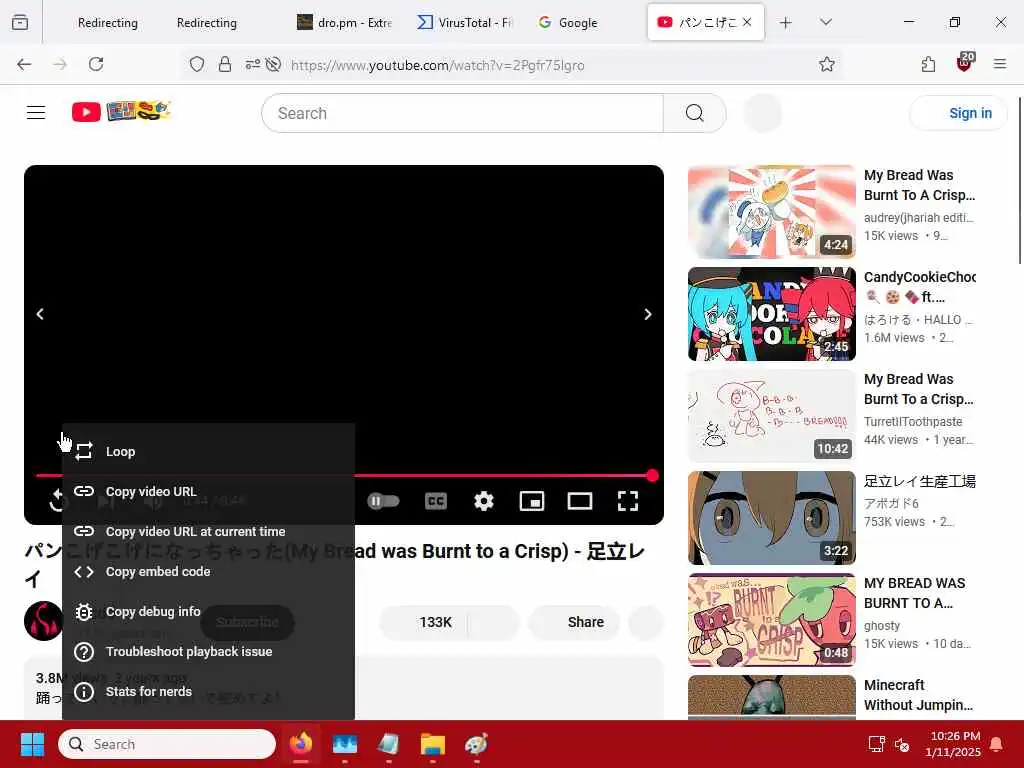This screenshot has height=768, width=1024.
Task: Open Windows Start menu
Action: point(32,744)
